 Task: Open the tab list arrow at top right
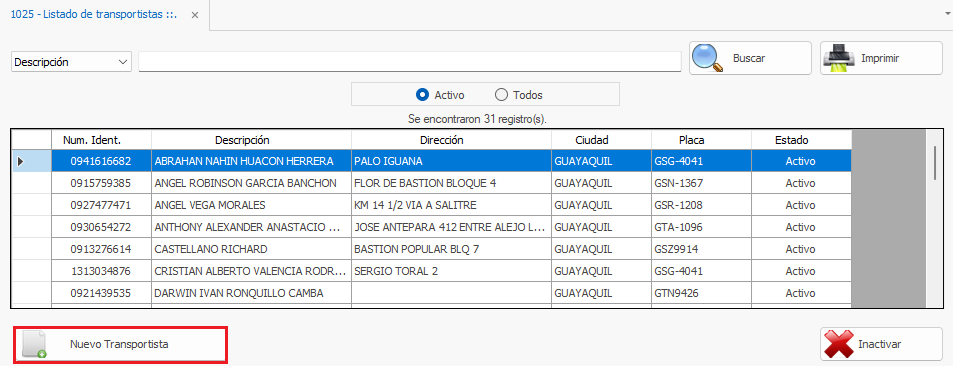point(944,14)
